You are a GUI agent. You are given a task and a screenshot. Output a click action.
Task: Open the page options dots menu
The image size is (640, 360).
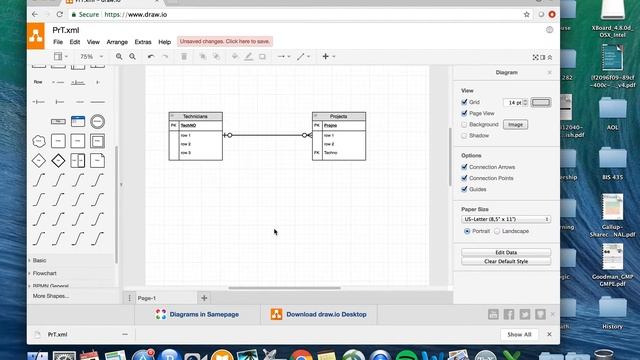pyautogui.click(x=129, y=298)
